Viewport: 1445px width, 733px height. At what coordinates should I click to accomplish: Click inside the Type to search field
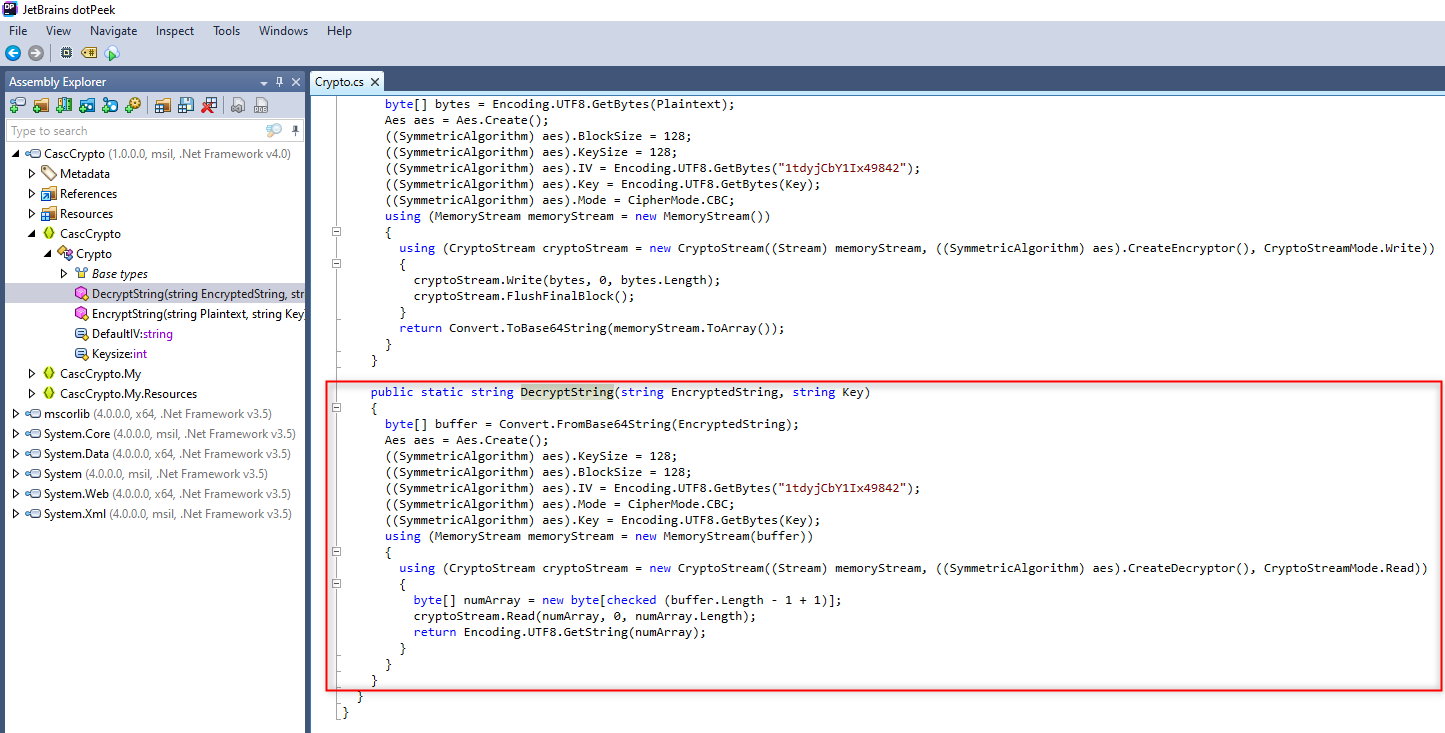120,130
